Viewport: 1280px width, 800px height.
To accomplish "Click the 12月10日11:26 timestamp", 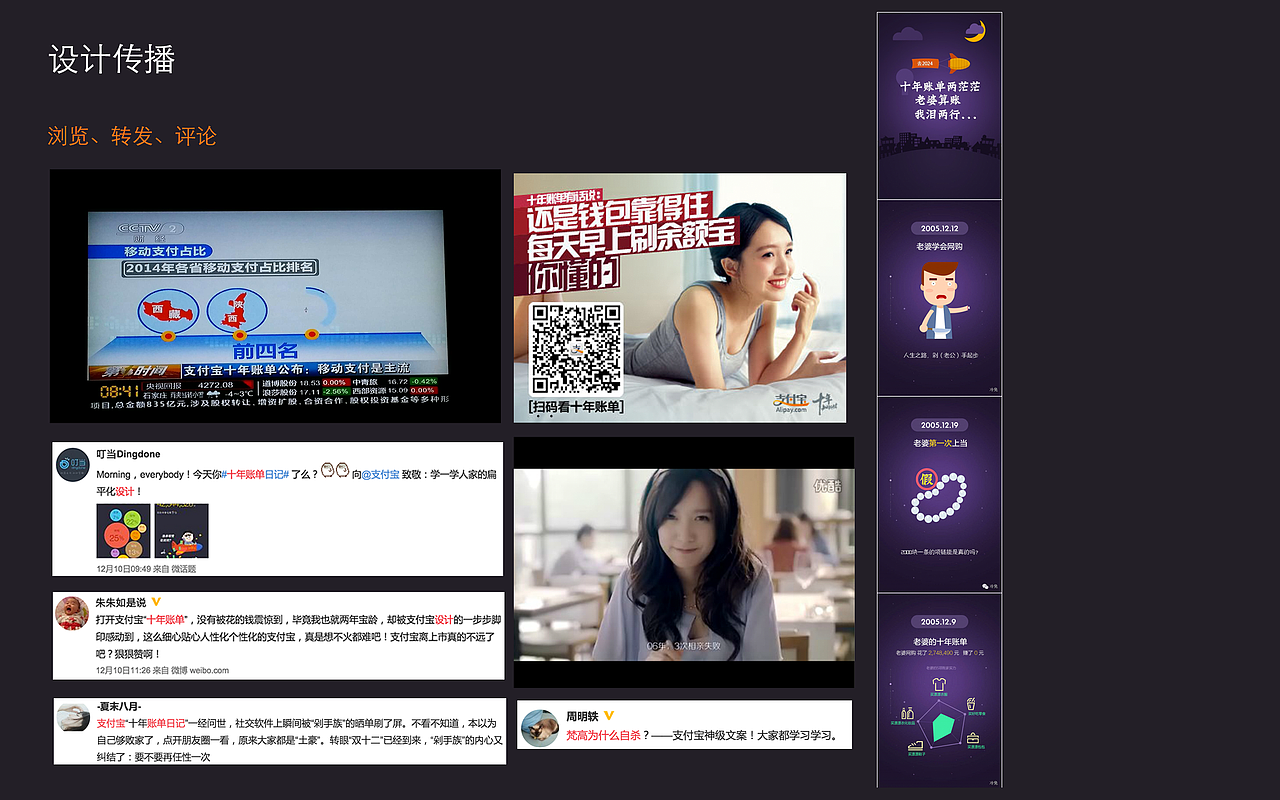I will [x=123, y=670].
